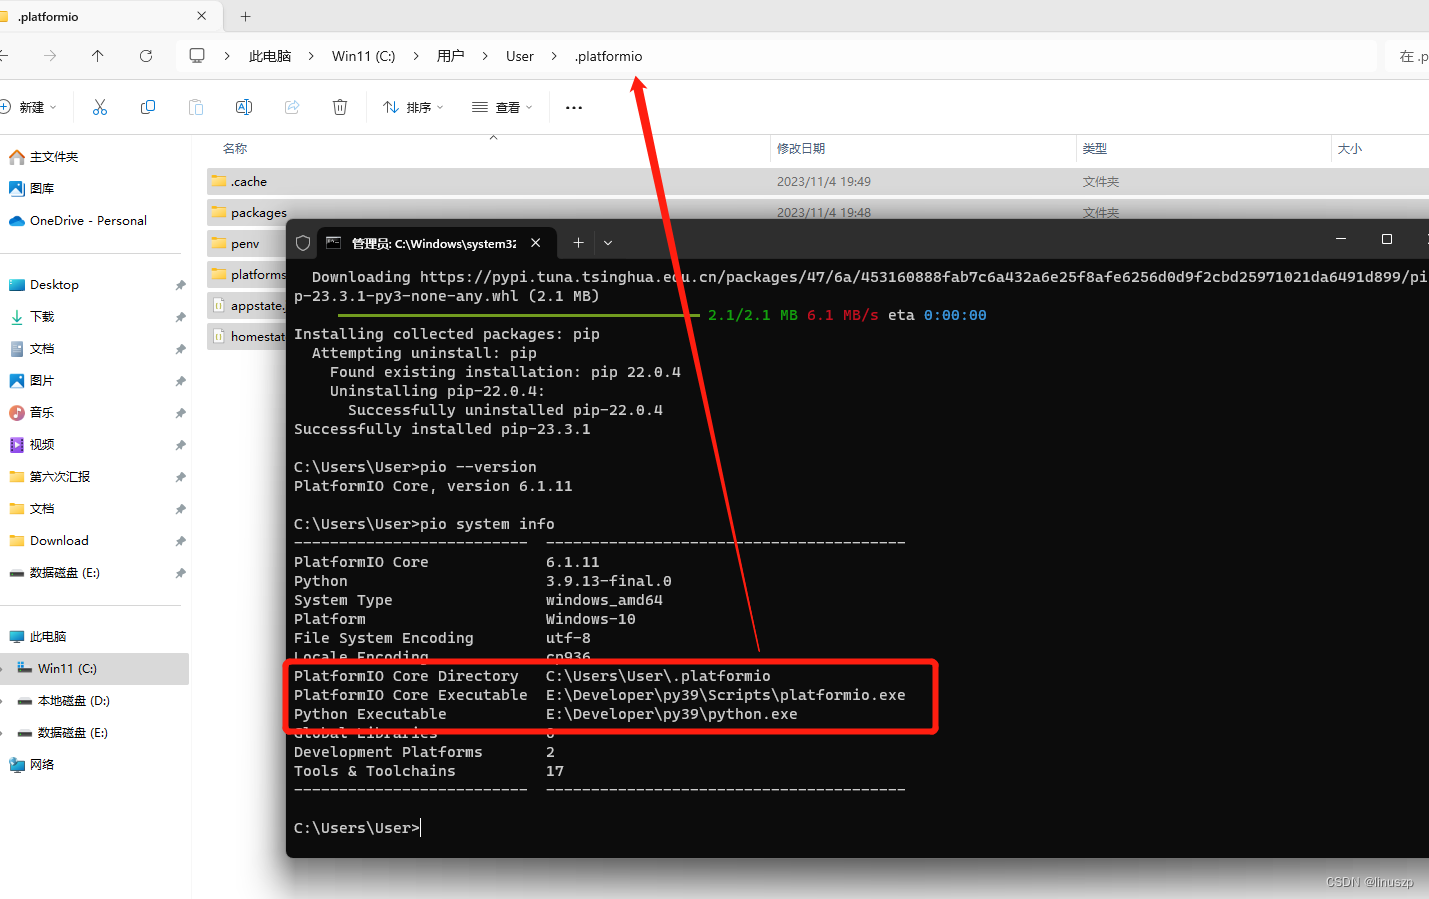Image resolution: width=1429 pixels, height=899 pixels.
Task: Refresh the .platformio folder view
Action: pyautogui.click(x=146, y=57)
